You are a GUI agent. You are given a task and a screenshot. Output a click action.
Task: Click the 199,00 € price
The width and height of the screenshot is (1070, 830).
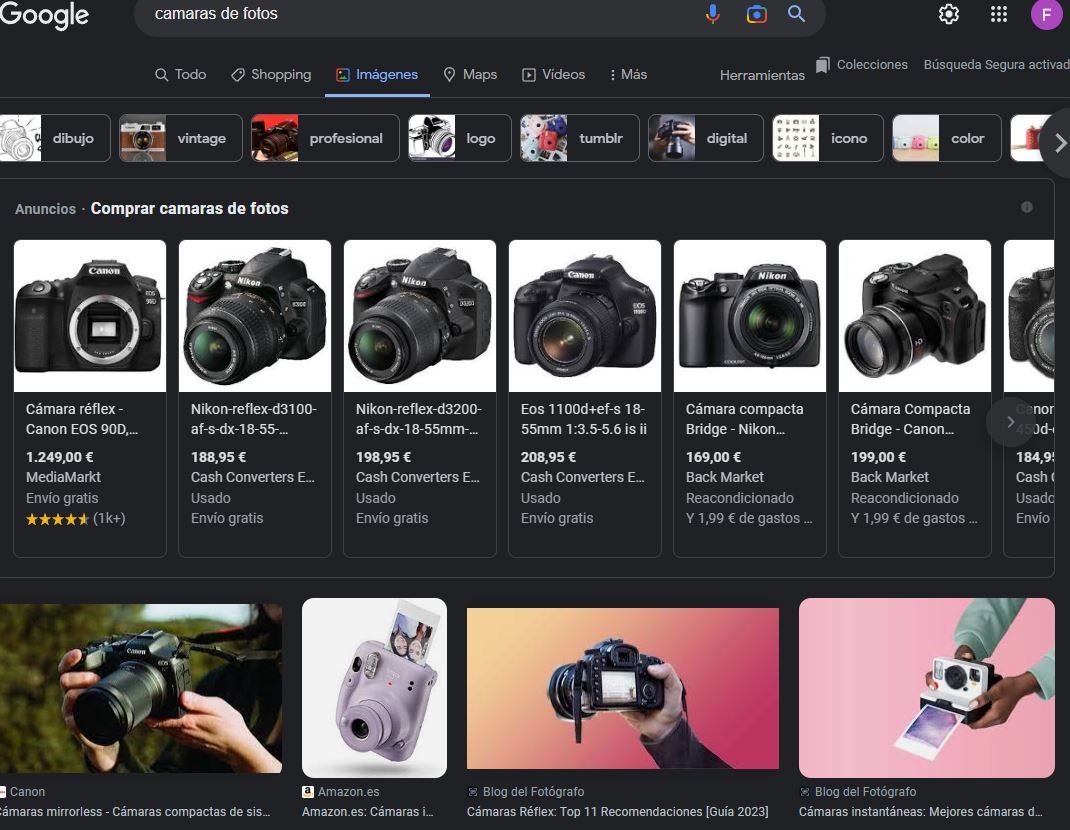[879, 457]
